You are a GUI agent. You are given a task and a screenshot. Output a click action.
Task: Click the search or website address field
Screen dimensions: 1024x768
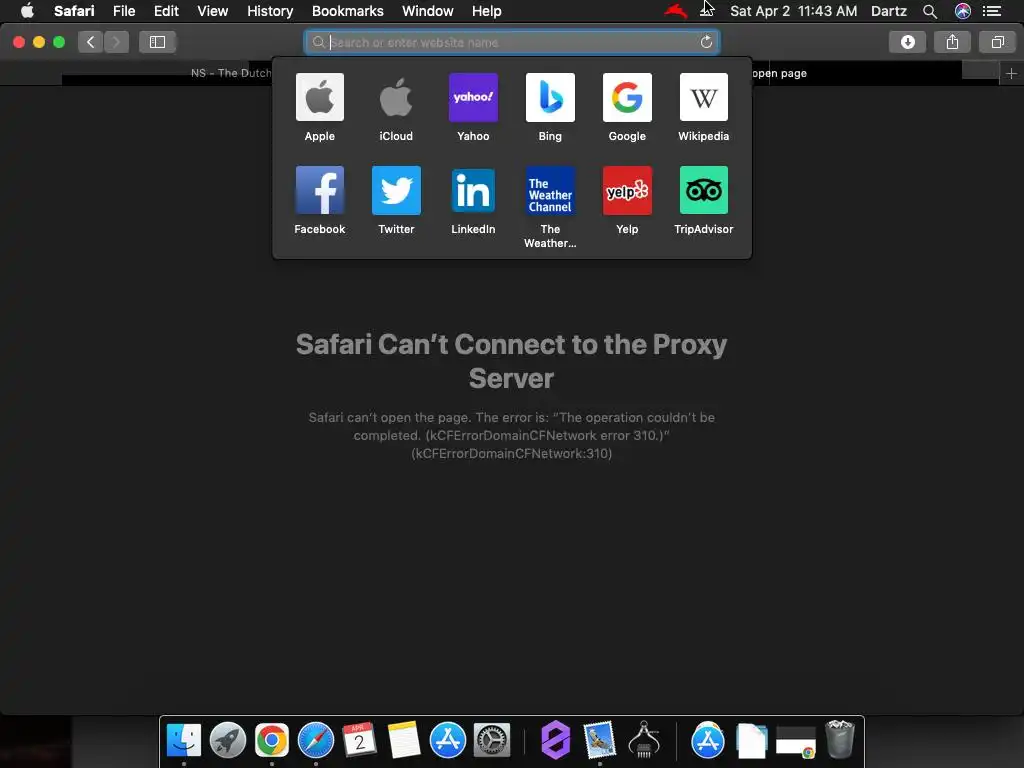coord(511,42)
